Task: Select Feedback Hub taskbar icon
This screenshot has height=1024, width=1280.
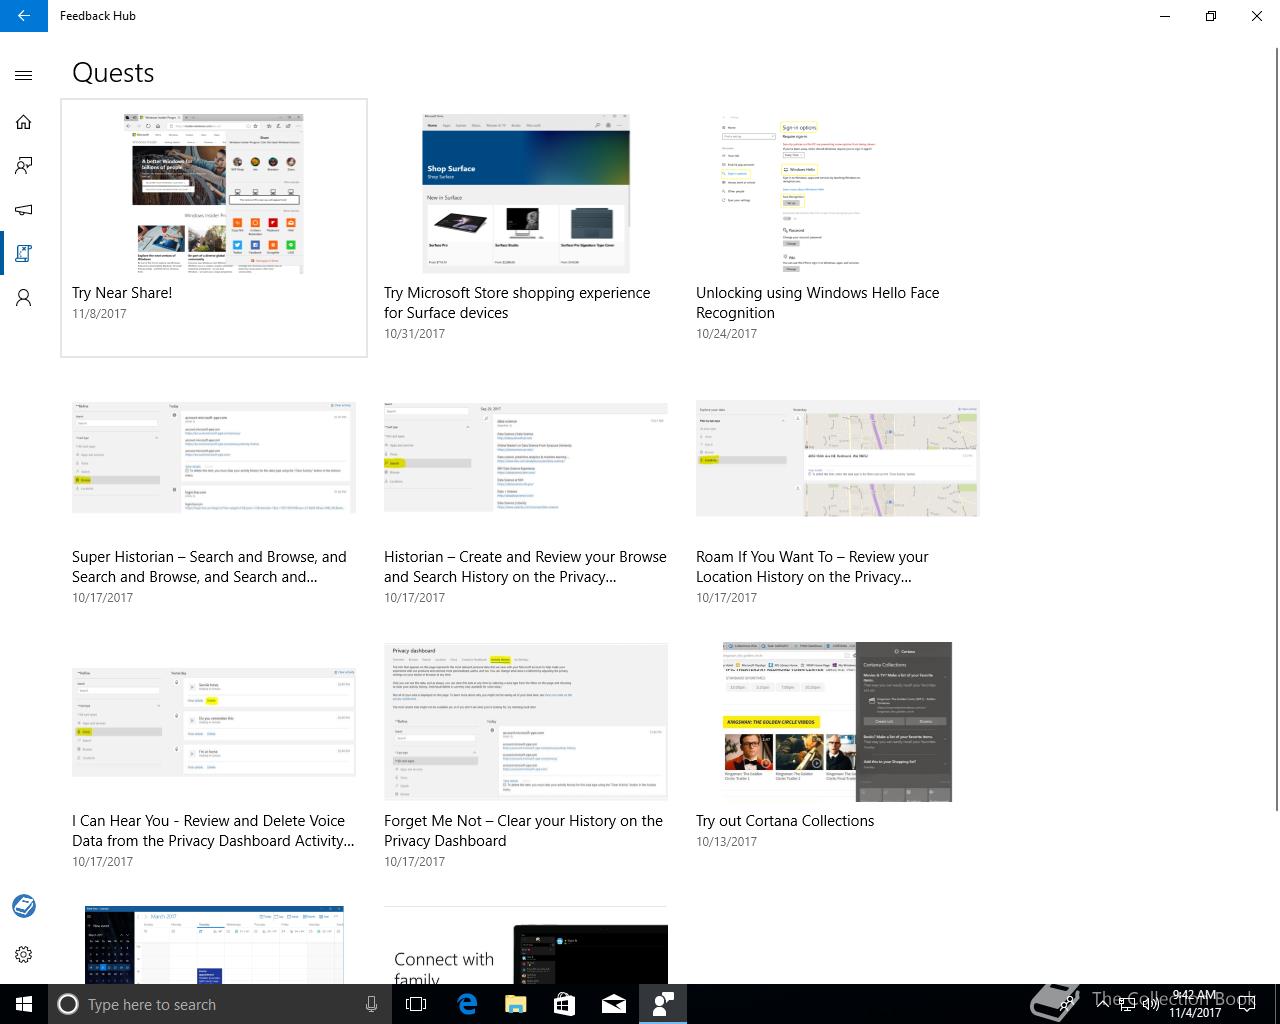Action: (662, 1004)
